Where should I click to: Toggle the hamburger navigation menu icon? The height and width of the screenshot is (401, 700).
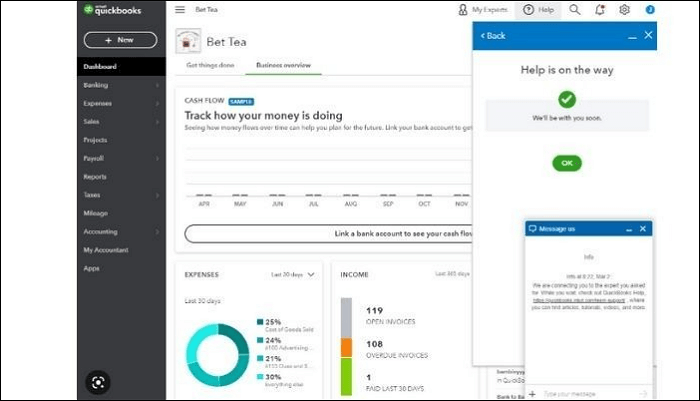coord(180,9)
